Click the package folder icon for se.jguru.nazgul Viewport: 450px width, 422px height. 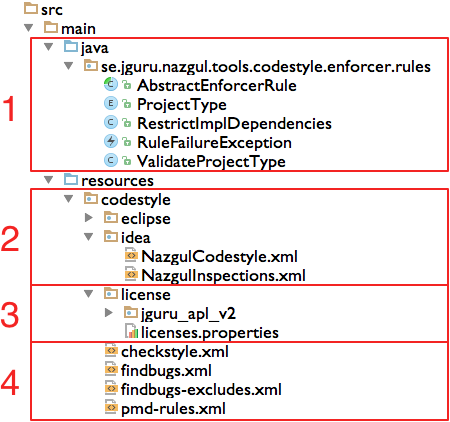click(91, 65)
